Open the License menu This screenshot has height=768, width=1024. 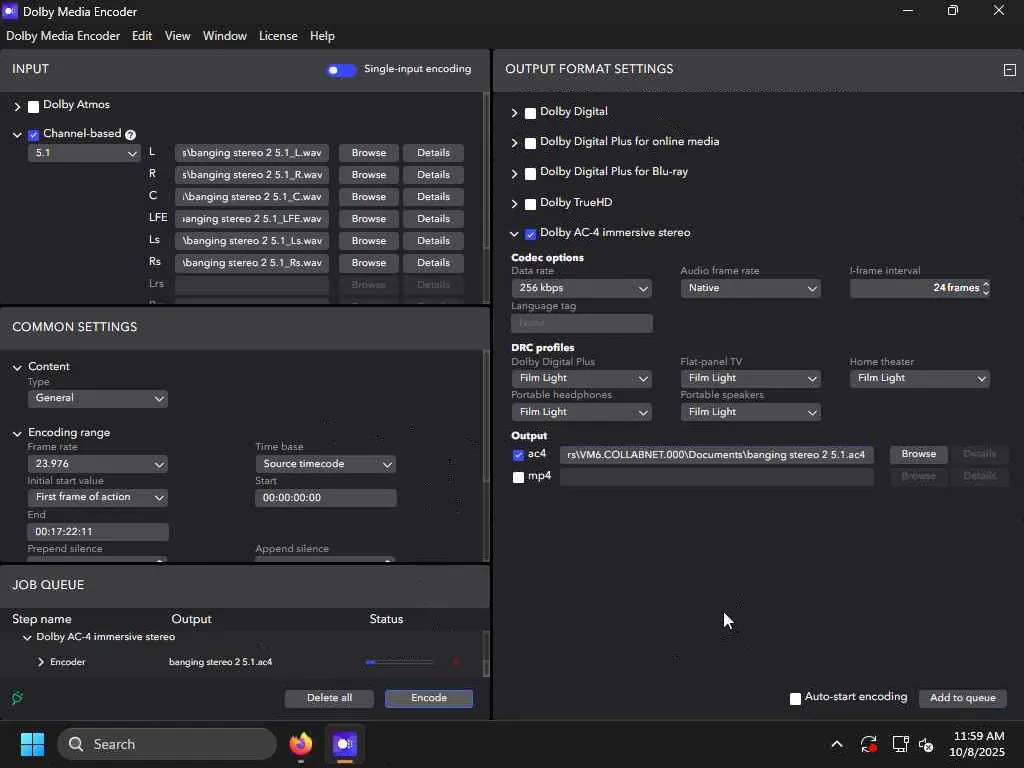point(278,36)
